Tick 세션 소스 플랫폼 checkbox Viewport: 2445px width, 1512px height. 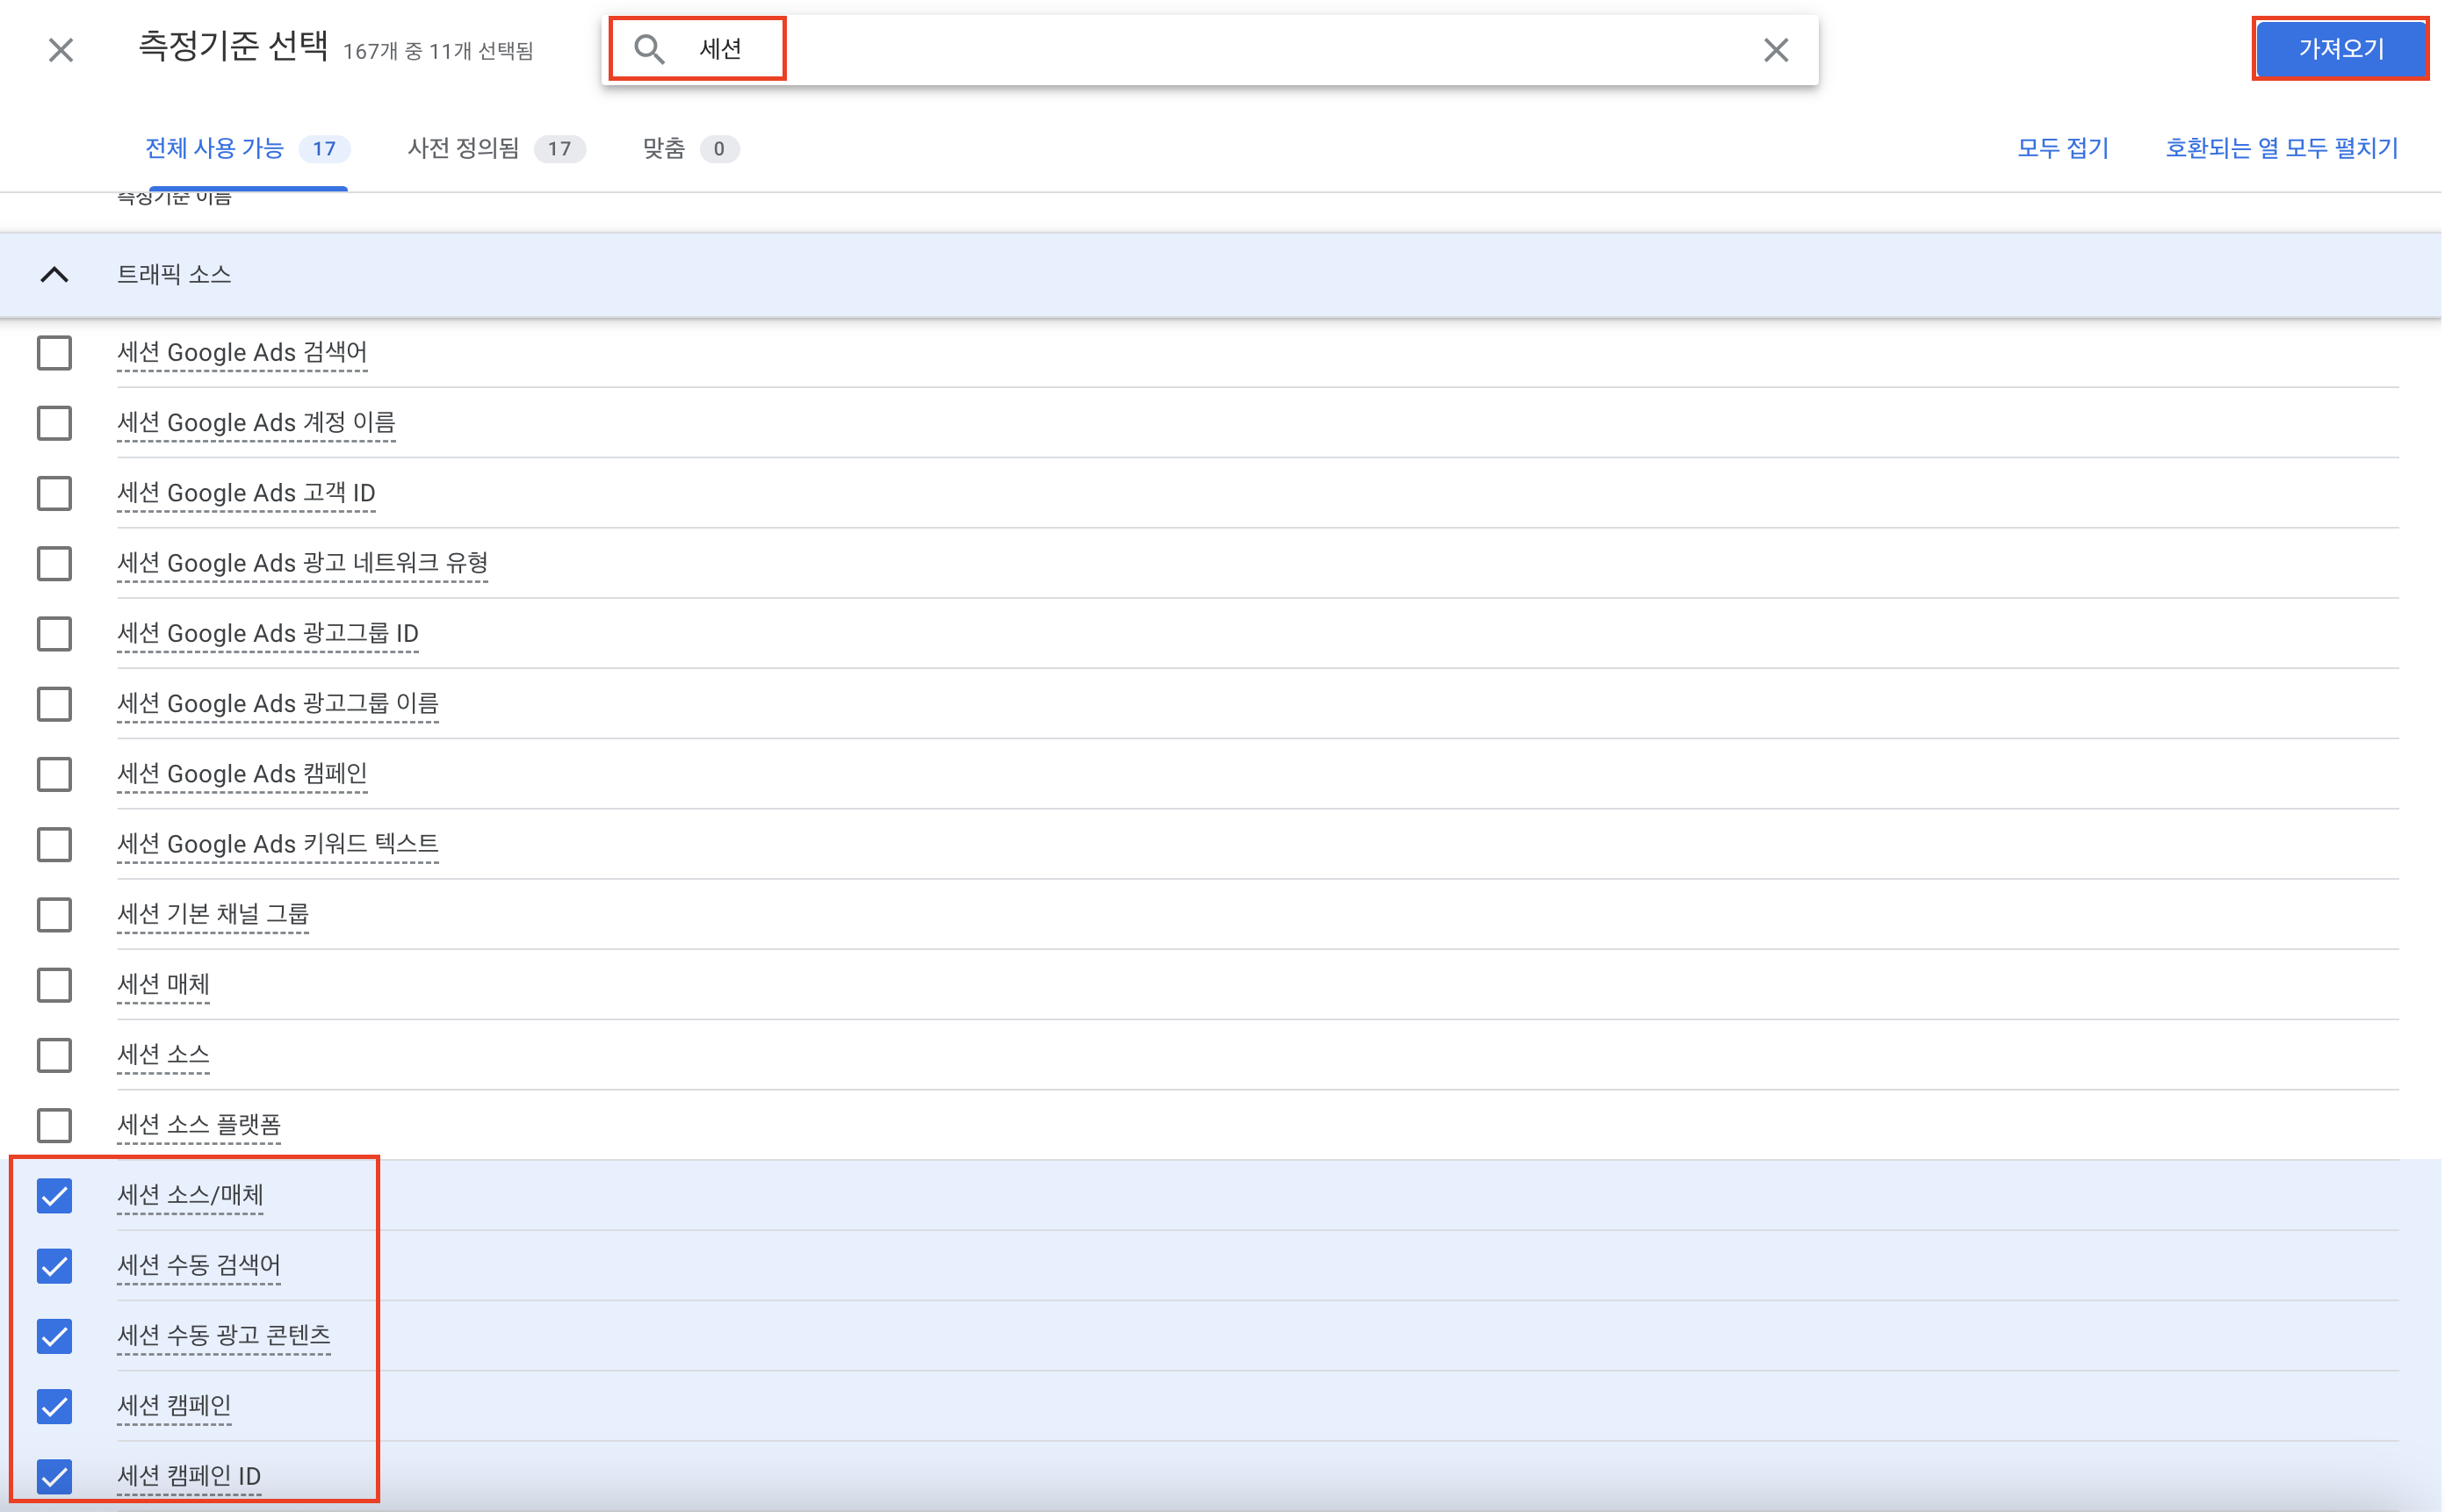[x=54, y=1126]
